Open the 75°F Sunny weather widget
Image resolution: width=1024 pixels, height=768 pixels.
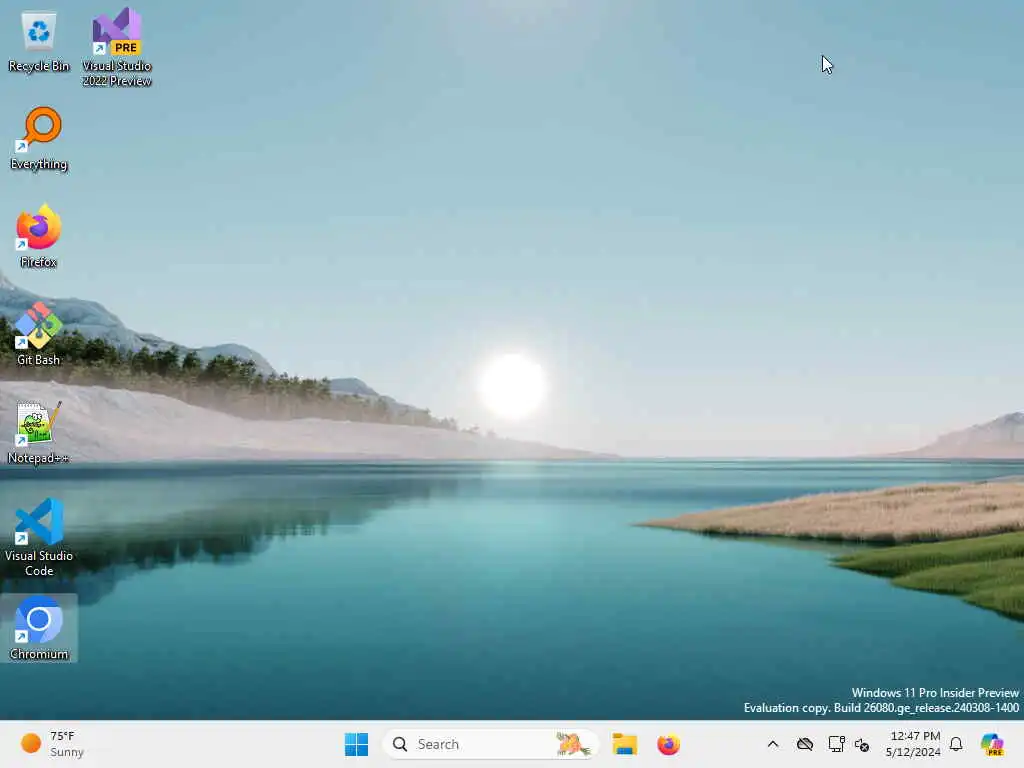point(53,744)
